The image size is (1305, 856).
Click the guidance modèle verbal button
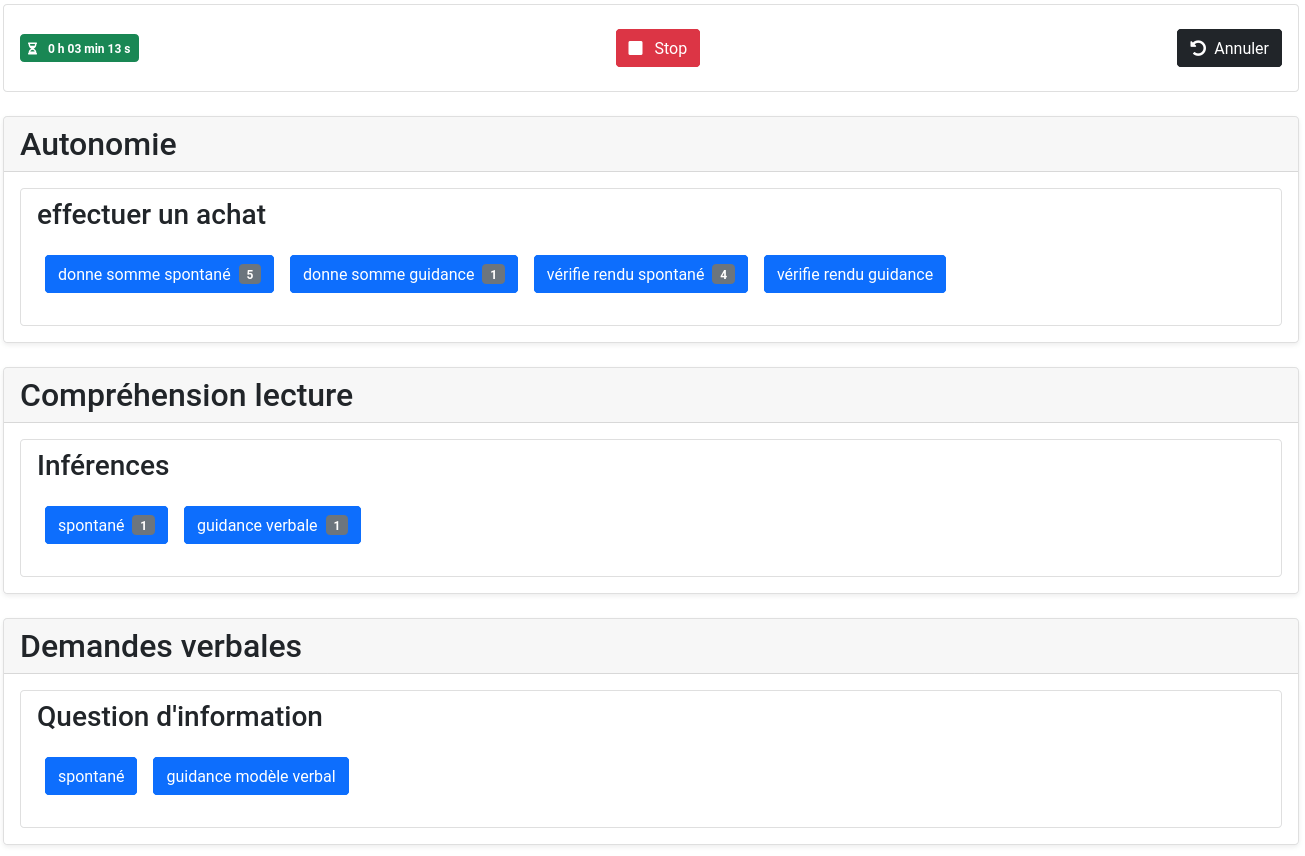coord(251,776)
